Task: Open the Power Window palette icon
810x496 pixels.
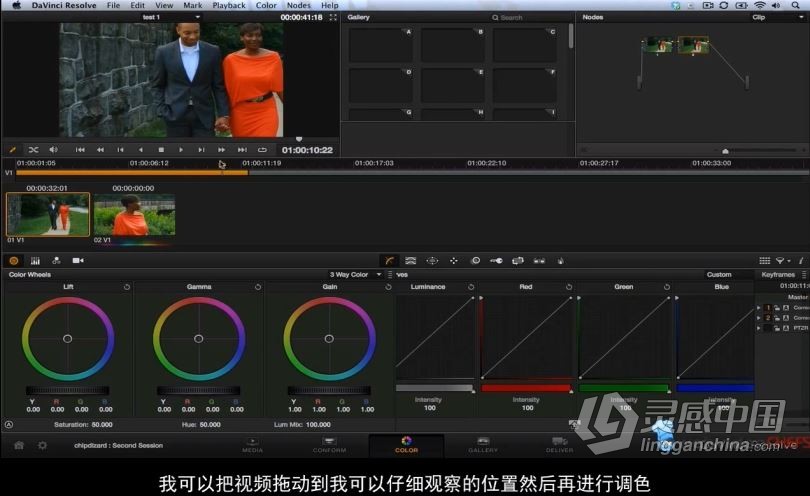Action: (432, 261)
